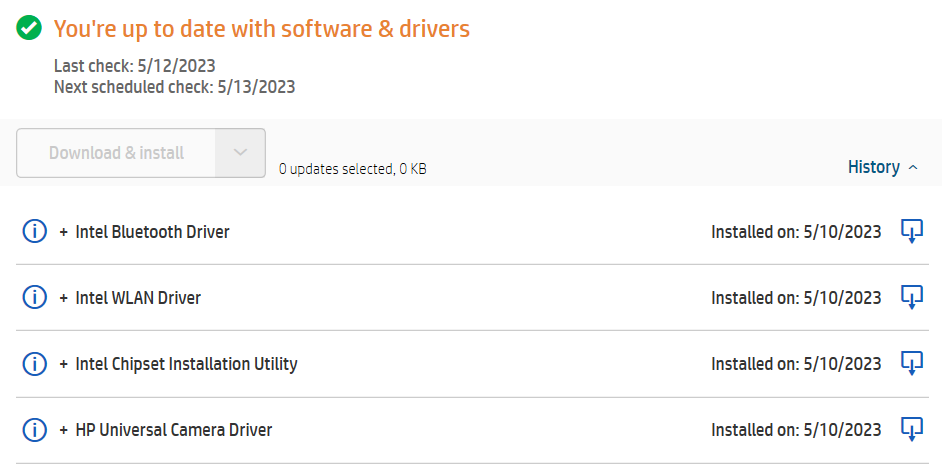Click info icon for Intel WLAN Driver
Screen dimensions: 942x466
pos(34,298)
